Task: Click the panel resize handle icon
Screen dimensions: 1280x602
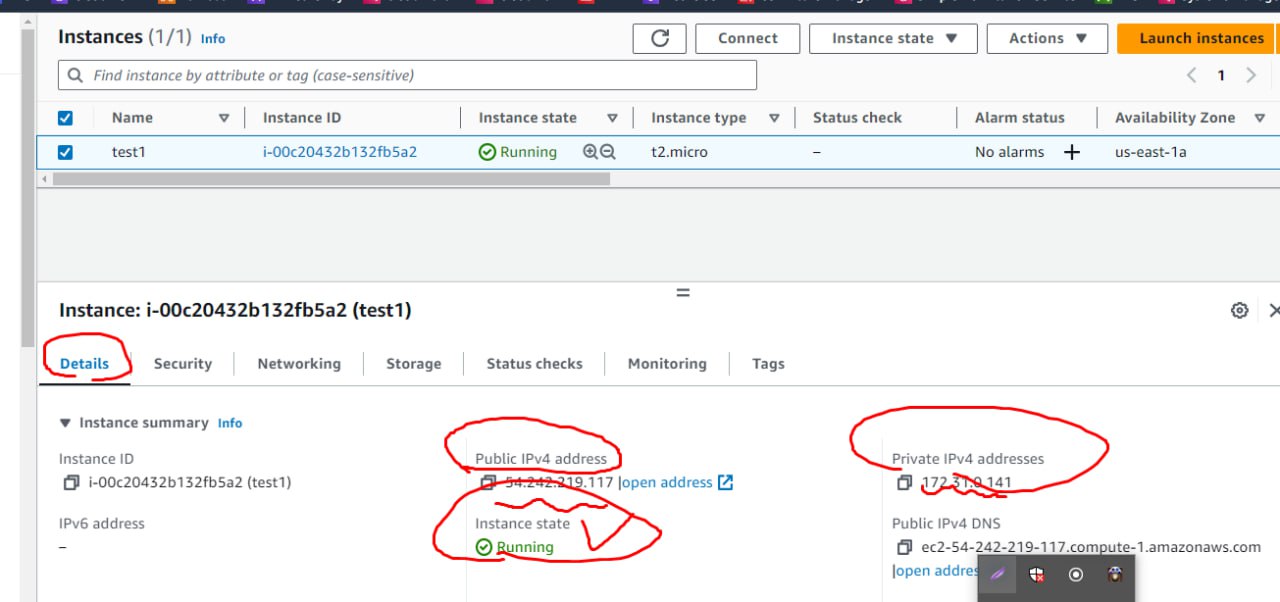Action: 683,293
